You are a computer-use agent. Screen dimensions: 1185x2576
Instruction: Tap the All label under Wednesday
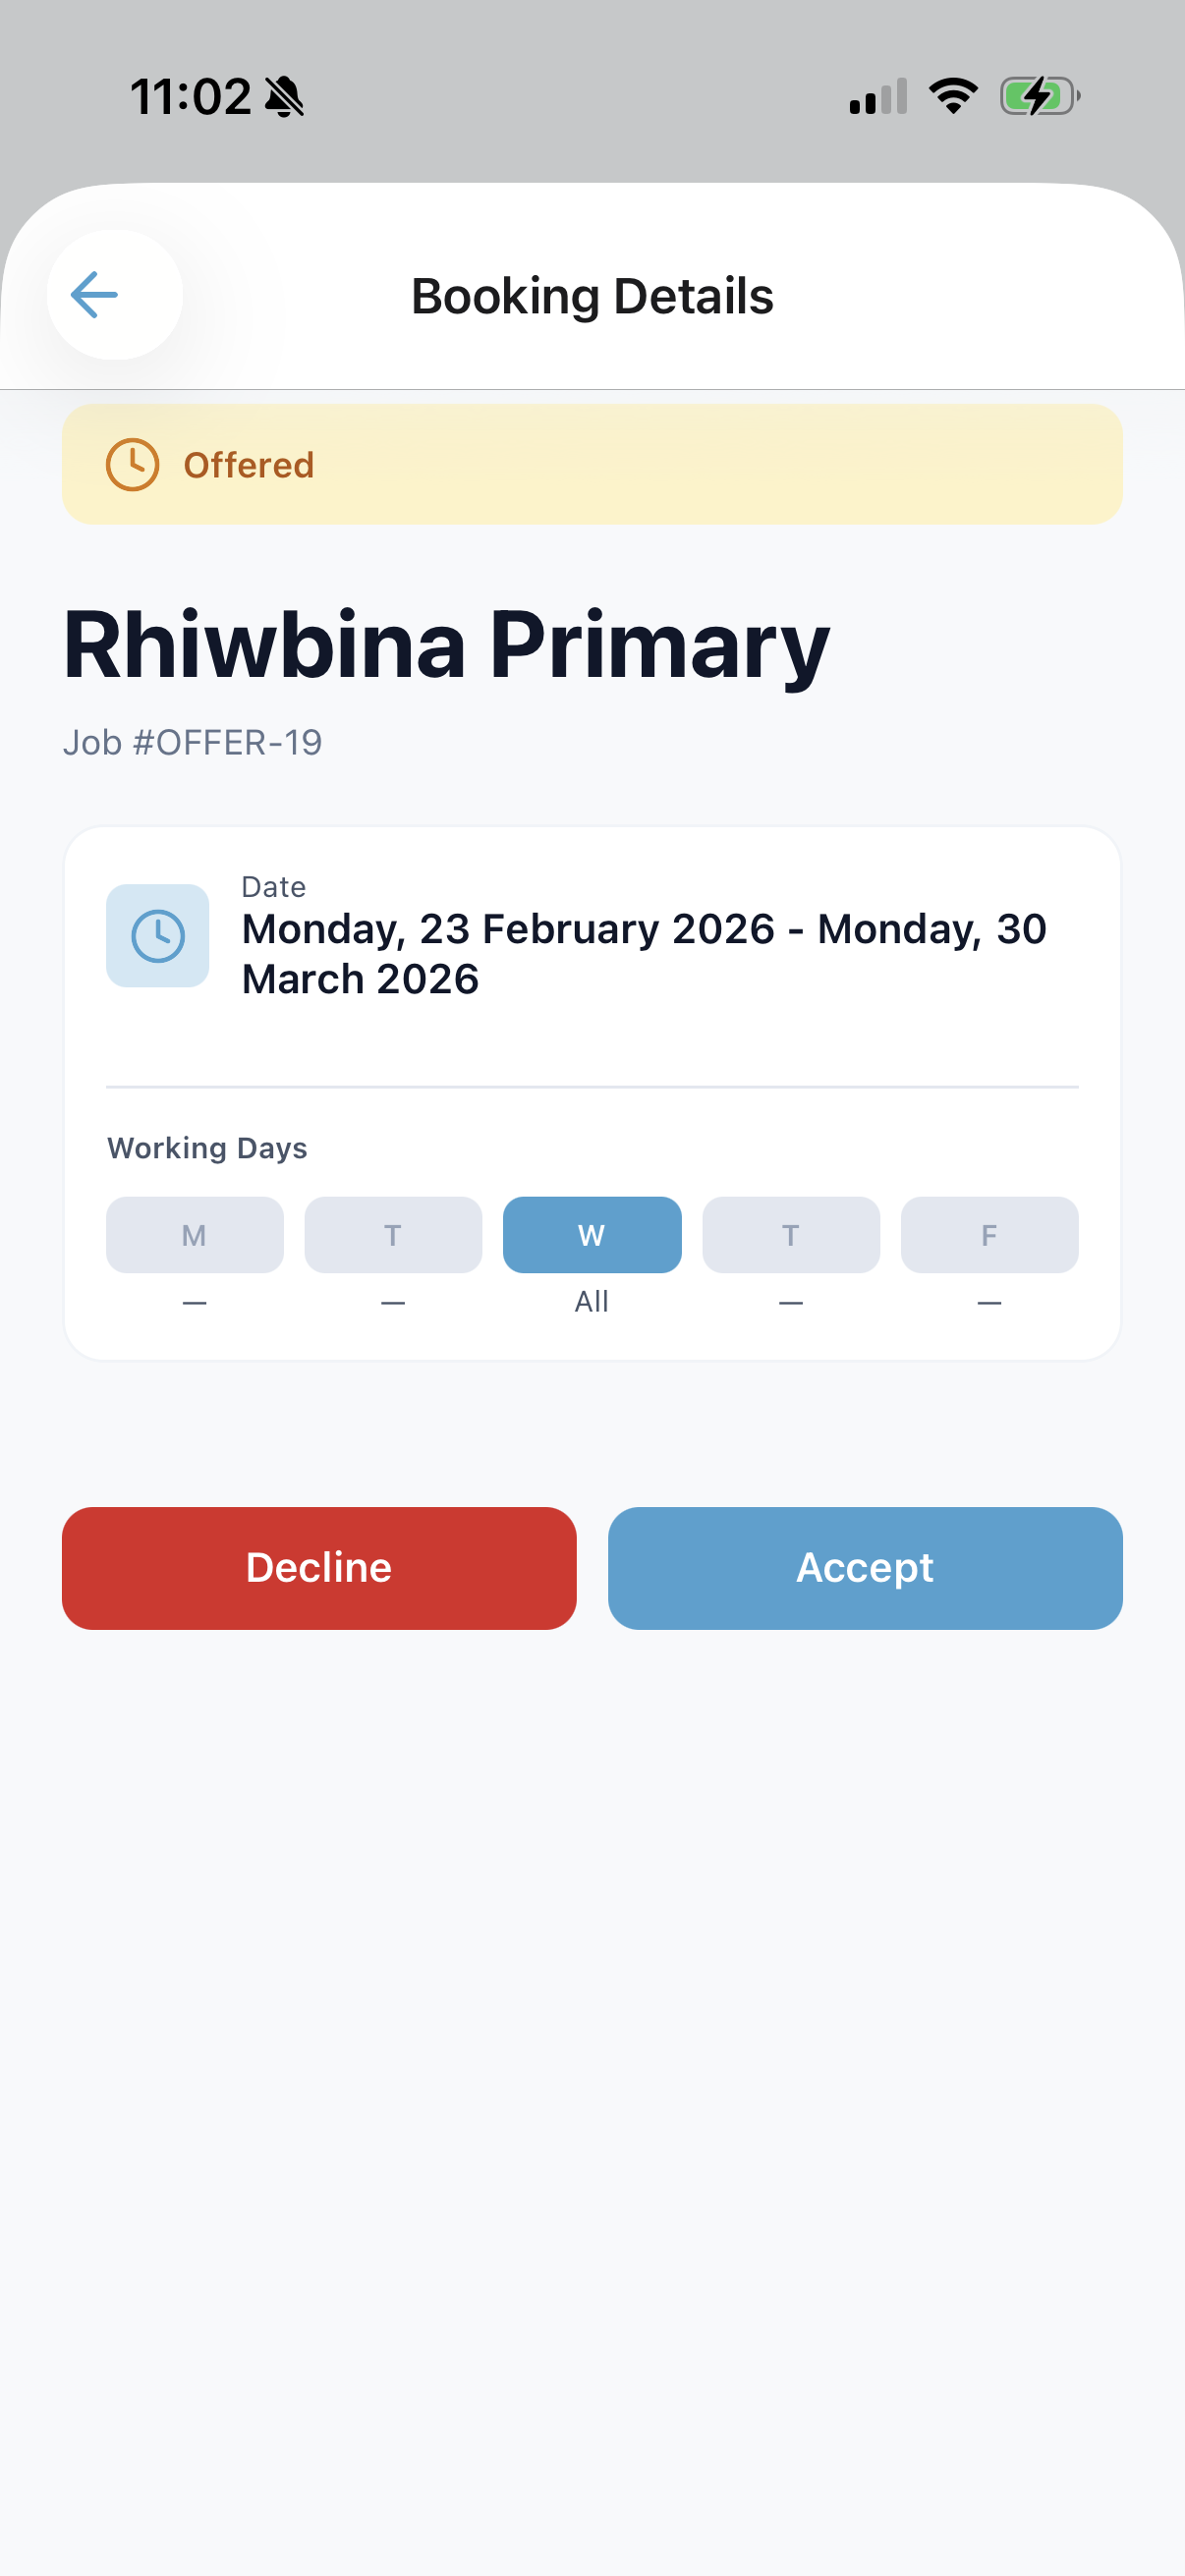(592, 1302)
